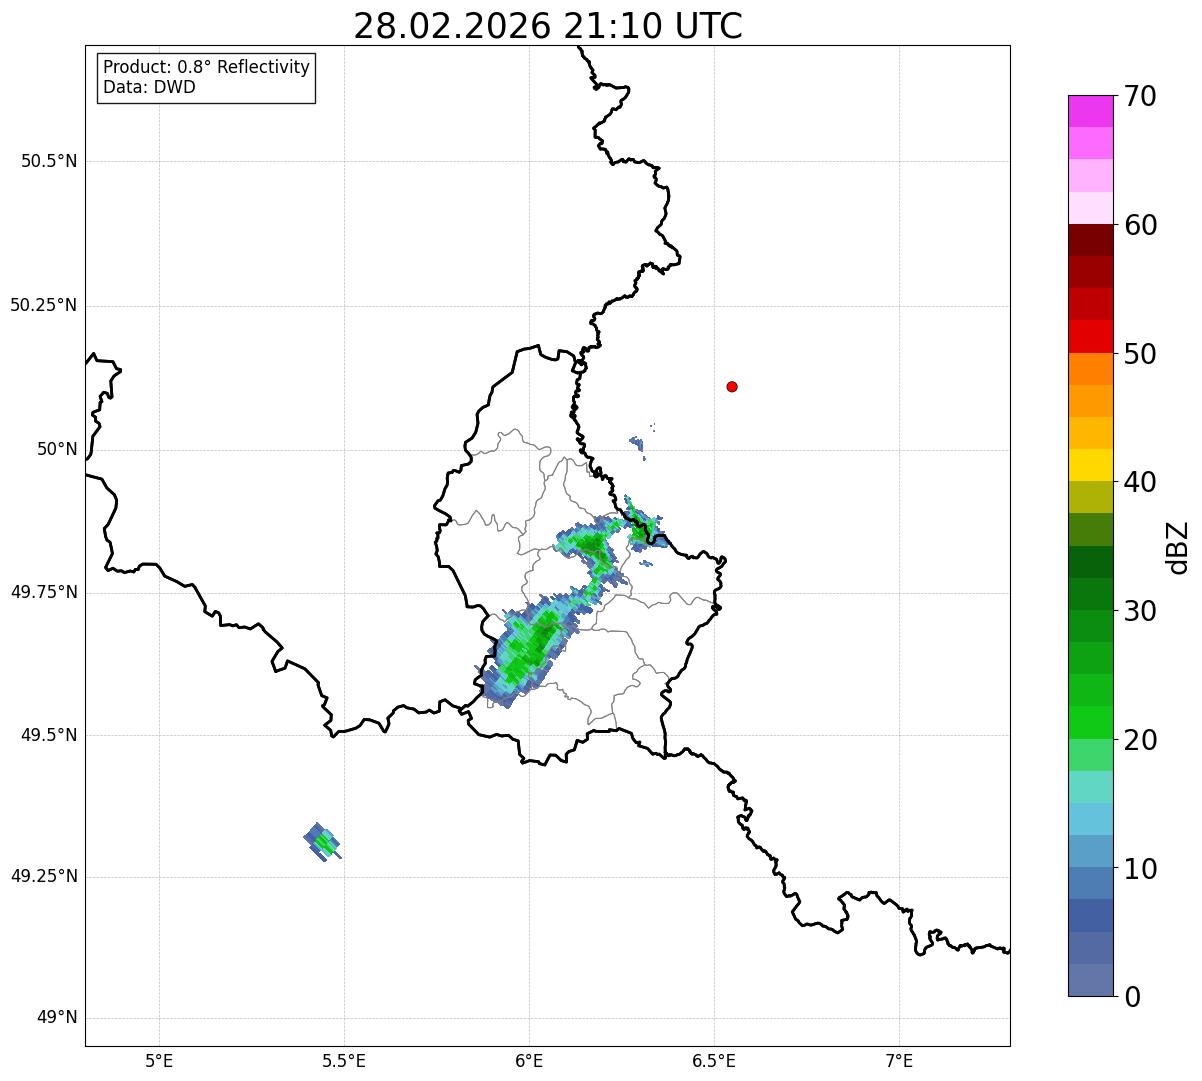The height and width of the screenshot is (1081, 1202).
Task: Pick the dark maroon swatch just below 60 dBZ
Action: [1090, 240]
